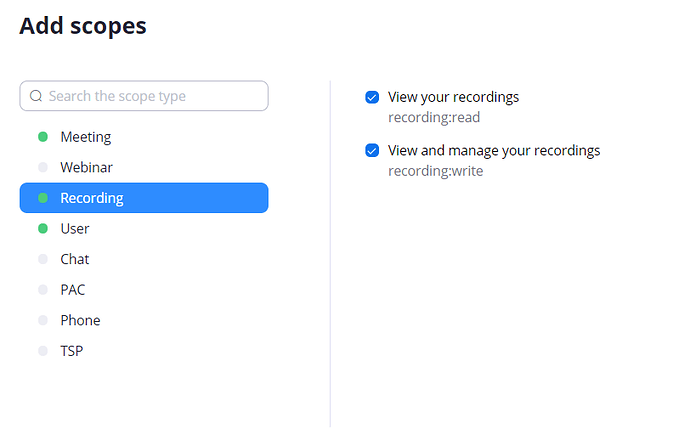Uncheck View and manage your recordings
Viewport: 690px width, 429px height.
(372, 151)
